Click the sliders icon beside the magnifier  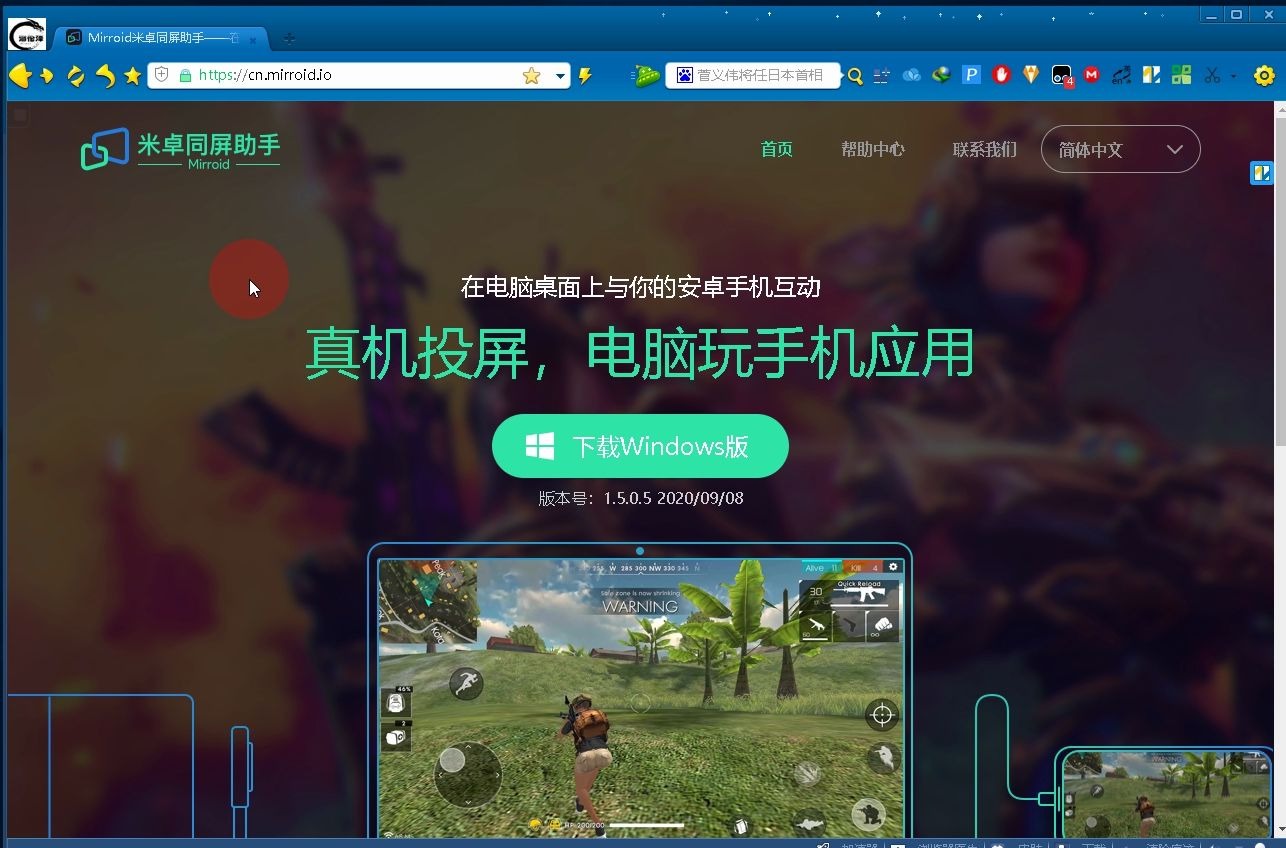[x=881, y=75]
